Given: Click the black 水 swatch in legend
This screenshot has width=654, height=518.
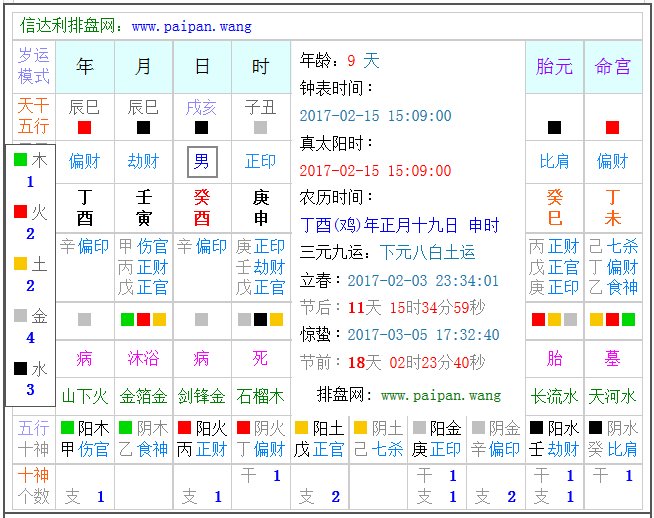Looking at the screenshot, I should click(20, 368).
